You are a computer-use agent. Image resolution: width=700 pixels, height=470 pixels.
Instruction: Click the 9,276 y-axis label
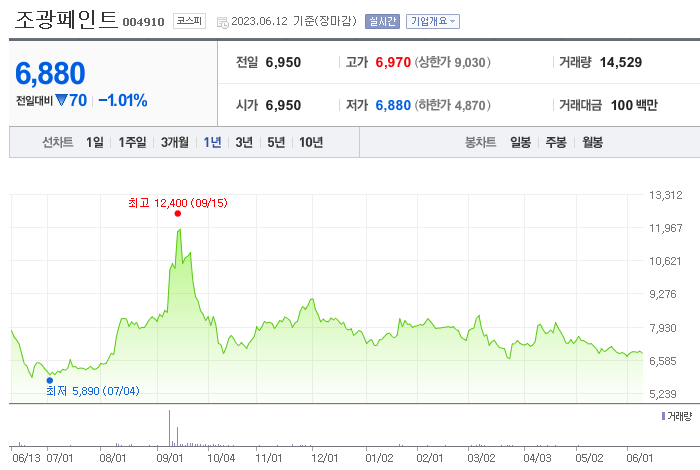pos(663,294)
